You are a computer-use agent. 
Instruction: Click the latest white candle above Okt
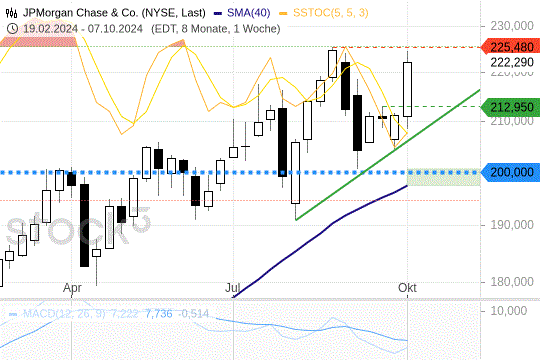tap(407, 89)
